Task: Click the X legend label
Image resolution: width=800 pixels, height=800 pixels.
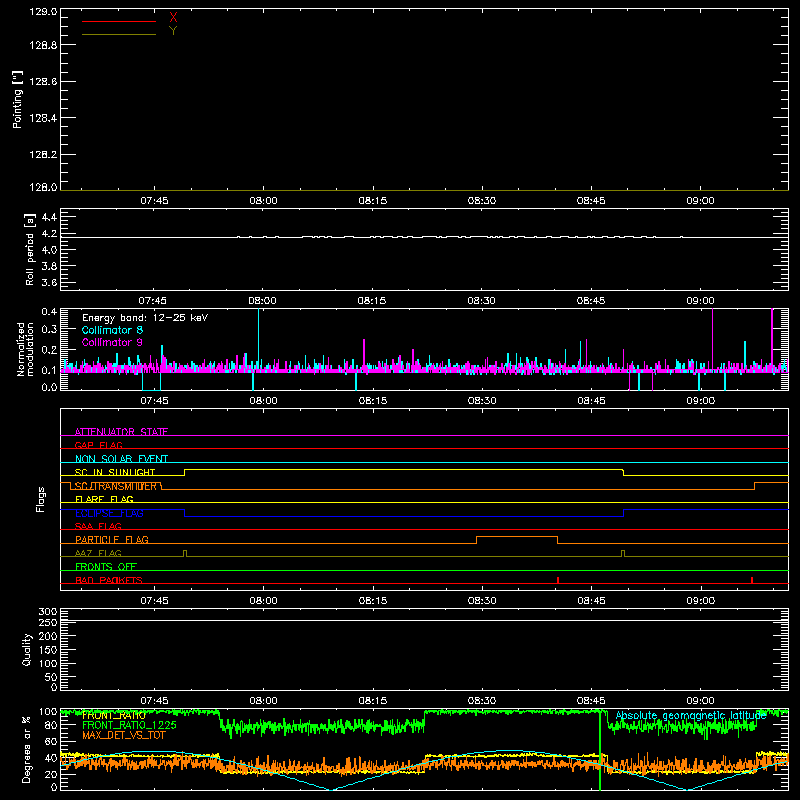Action: tap(173, 18)
